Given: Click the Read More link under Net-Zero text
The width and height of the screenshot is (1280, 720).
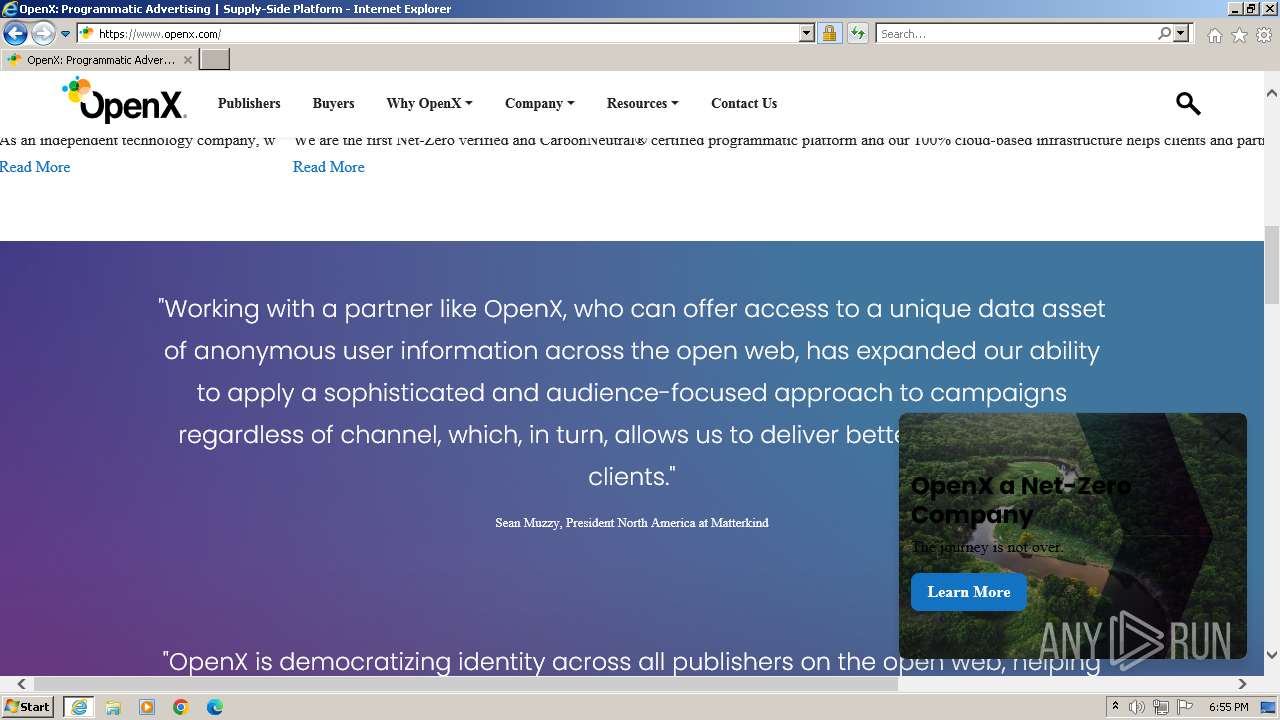Looking at the screenshot, I should 328,167.
